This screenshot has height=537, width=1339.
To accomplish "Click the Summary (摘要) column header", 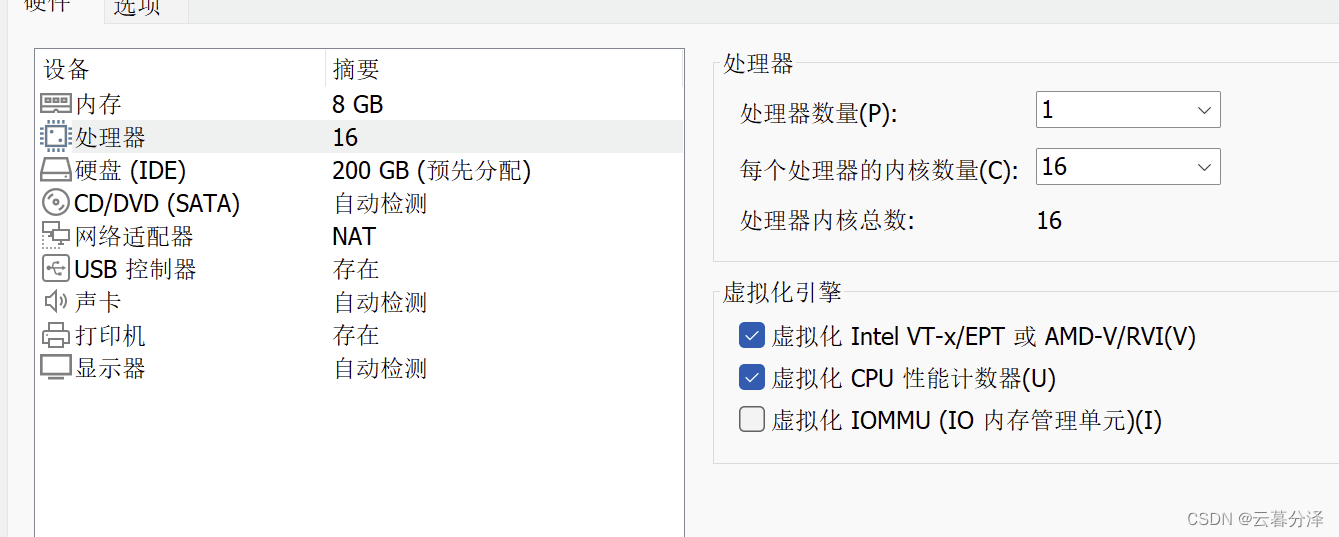I will pyautogui.click(x=356, y=69).
